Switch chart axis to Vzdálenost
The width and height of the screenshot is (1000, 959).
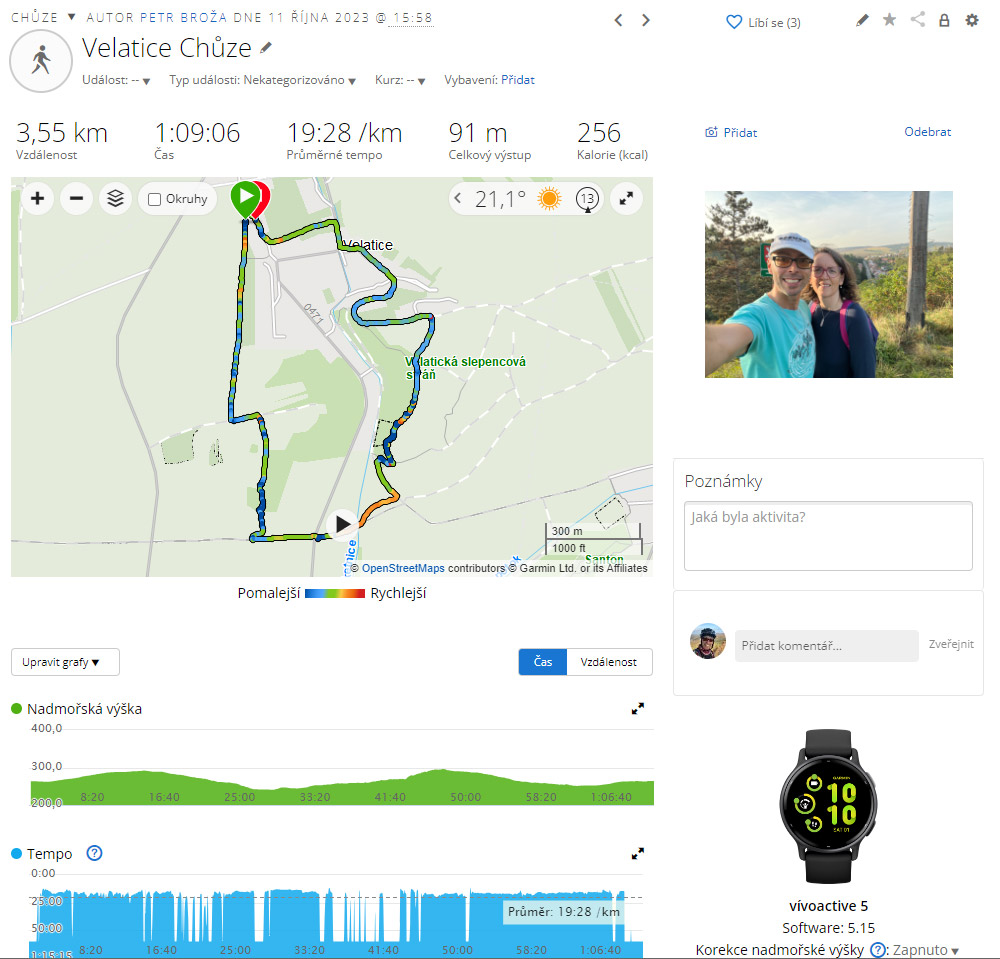608,662
